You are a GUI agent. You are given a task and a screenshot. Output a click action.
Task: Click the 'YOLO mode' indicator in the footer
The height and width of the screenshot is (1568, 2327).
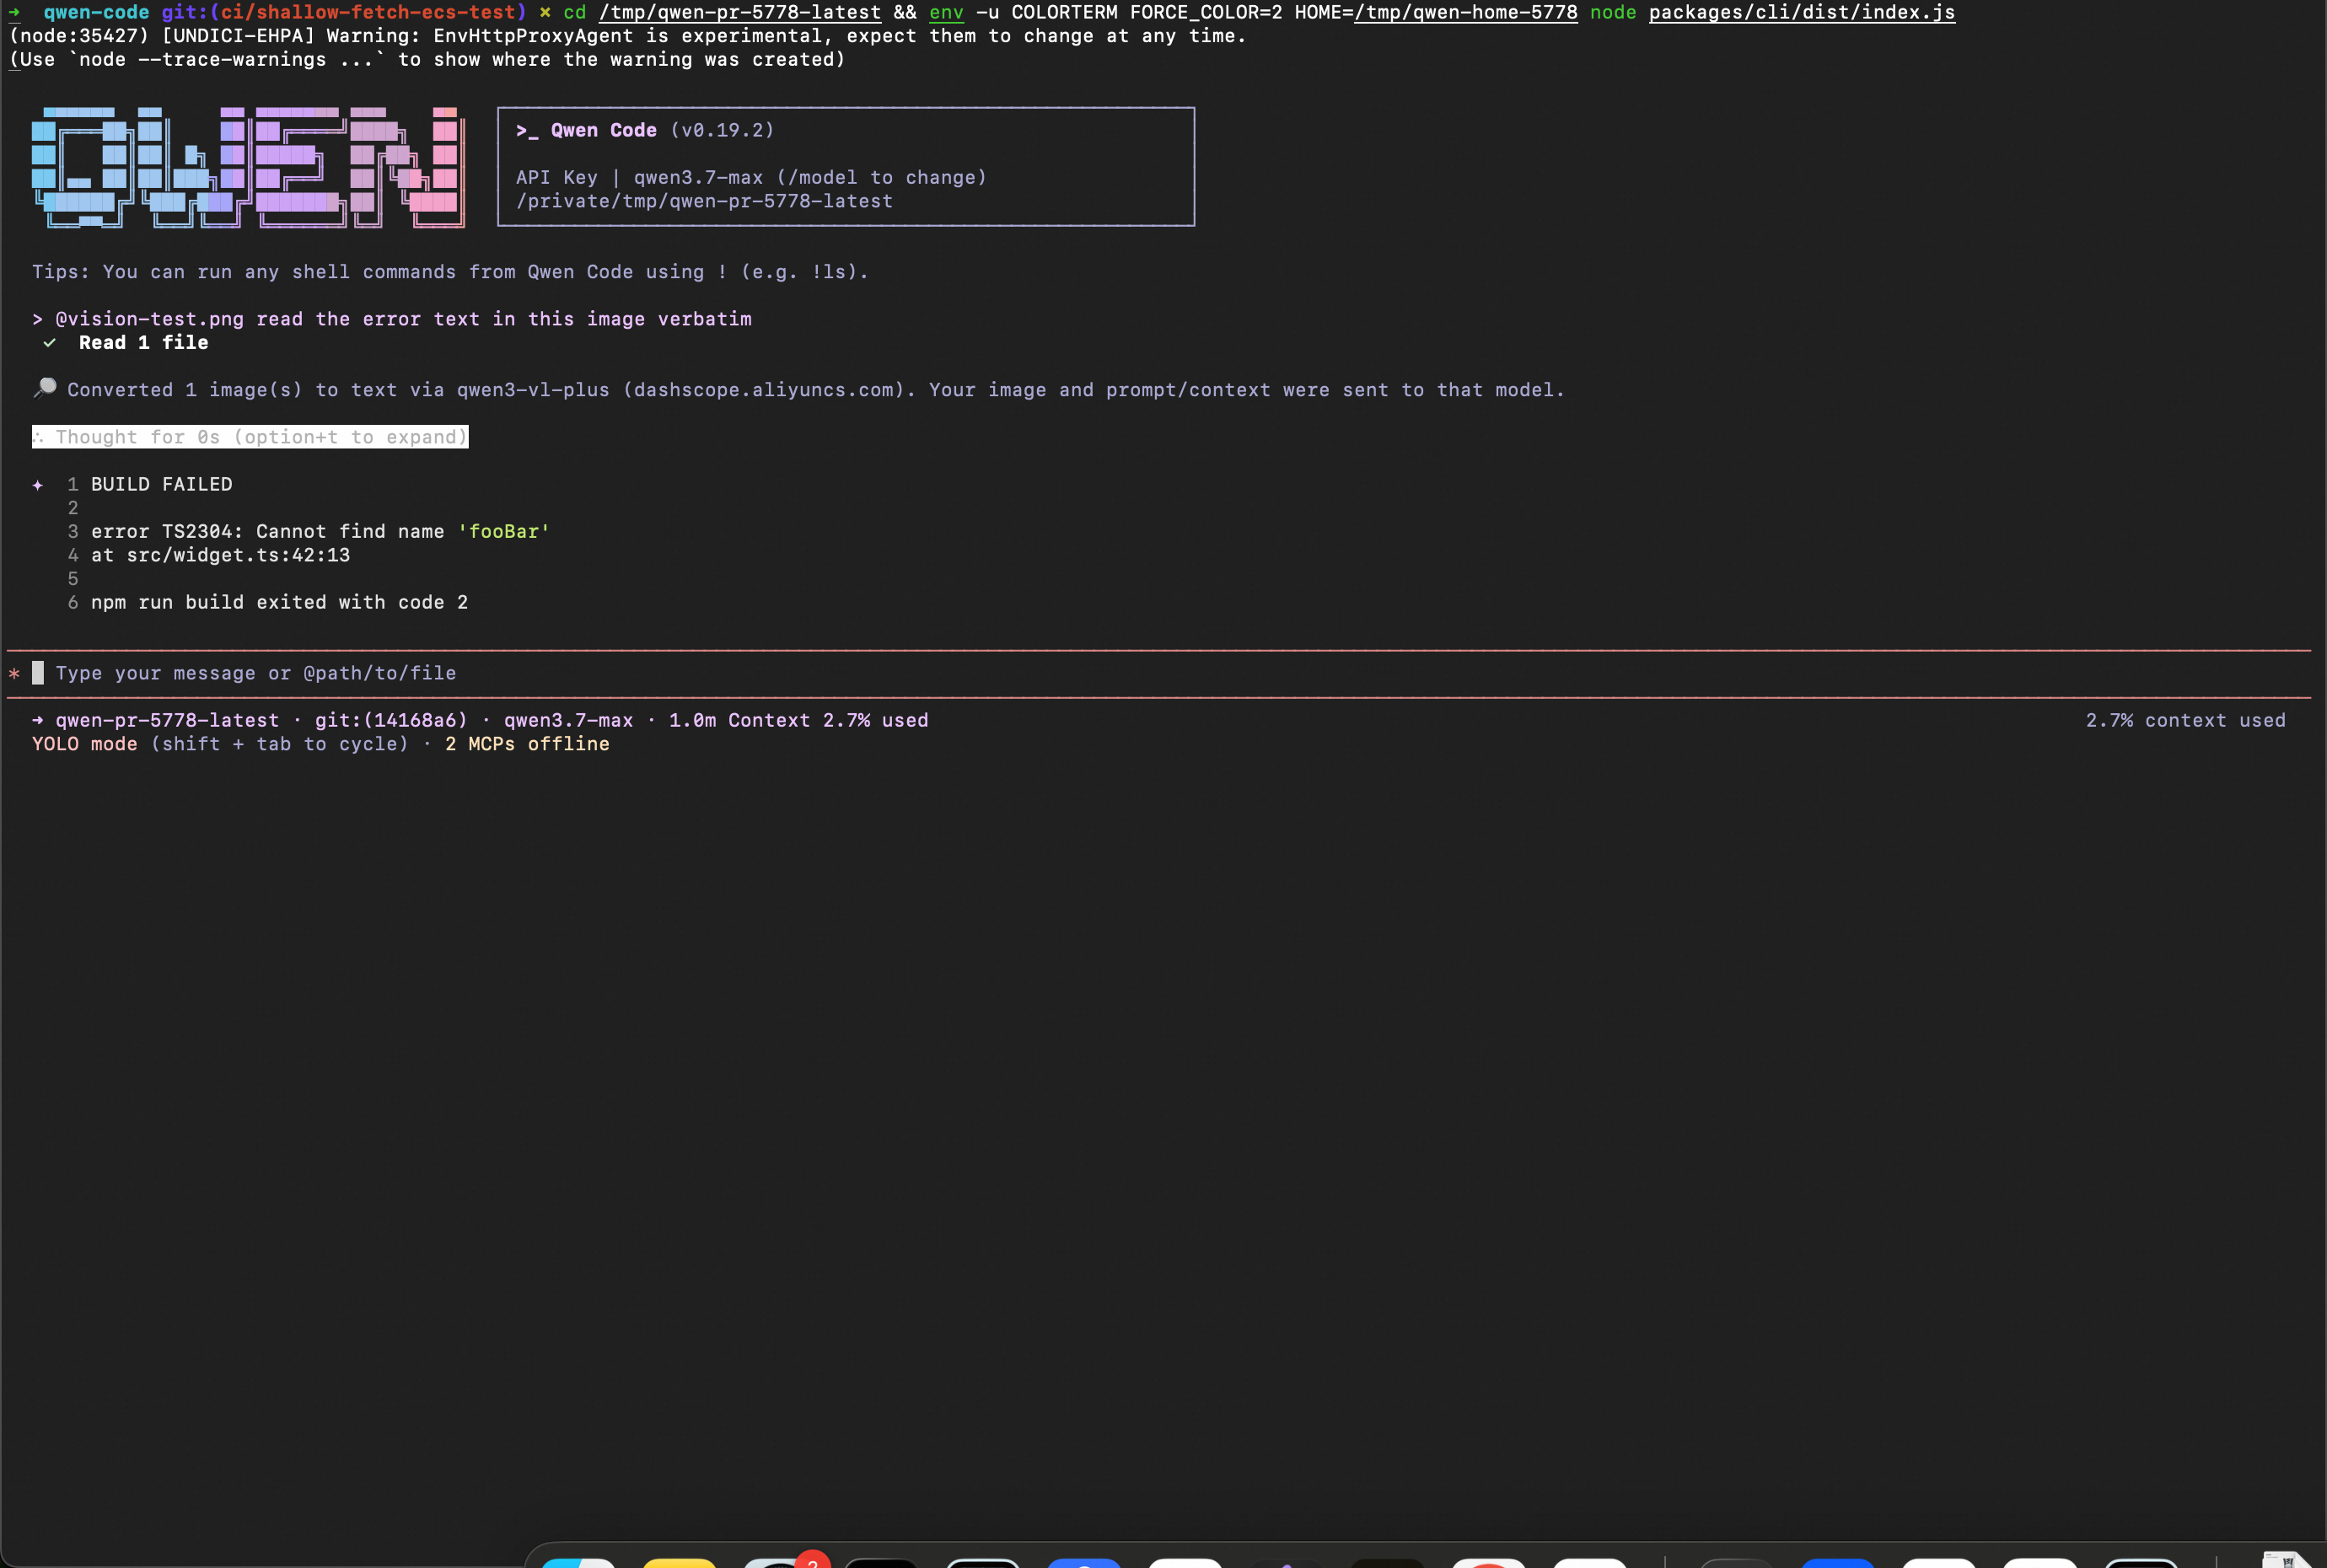click(x=85, y=744)
